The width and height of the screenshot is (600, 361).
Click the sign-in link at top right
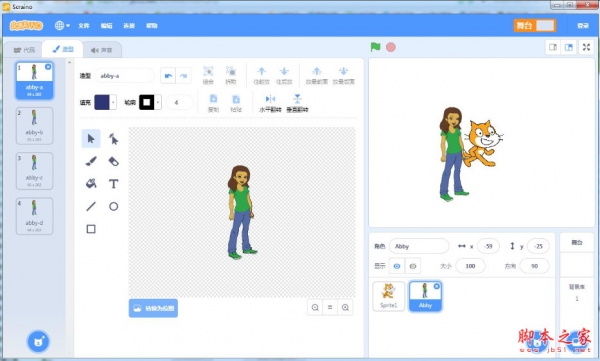coord(583,26)
